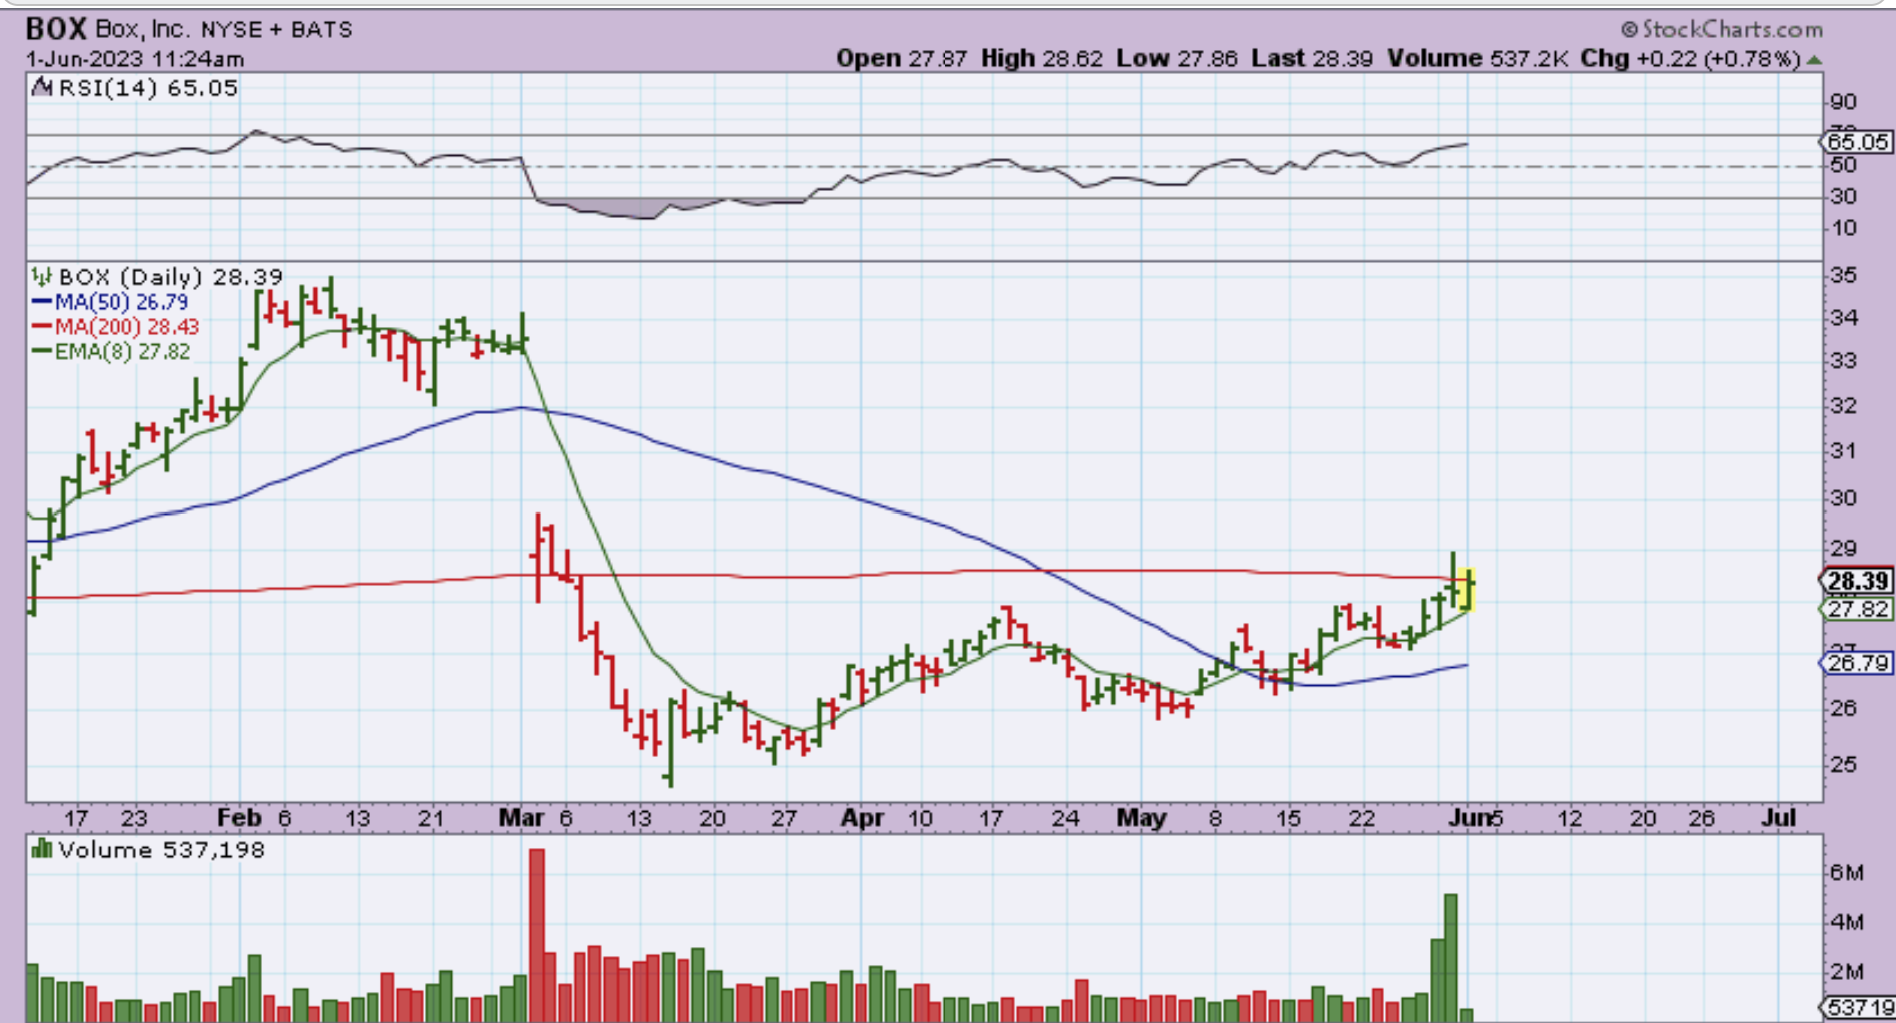Click the "May" month label on date axis
The image size is (1896, 1023).
point(1141,818)
